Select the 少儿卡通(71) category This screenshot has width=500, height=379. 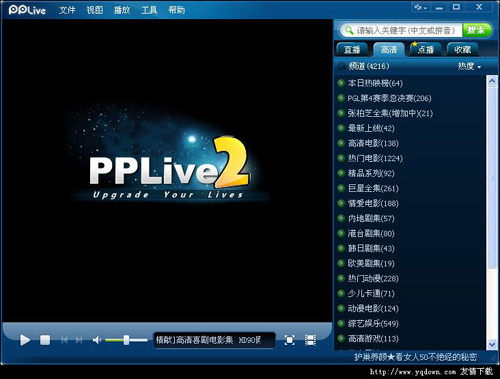tap(371, 293)
